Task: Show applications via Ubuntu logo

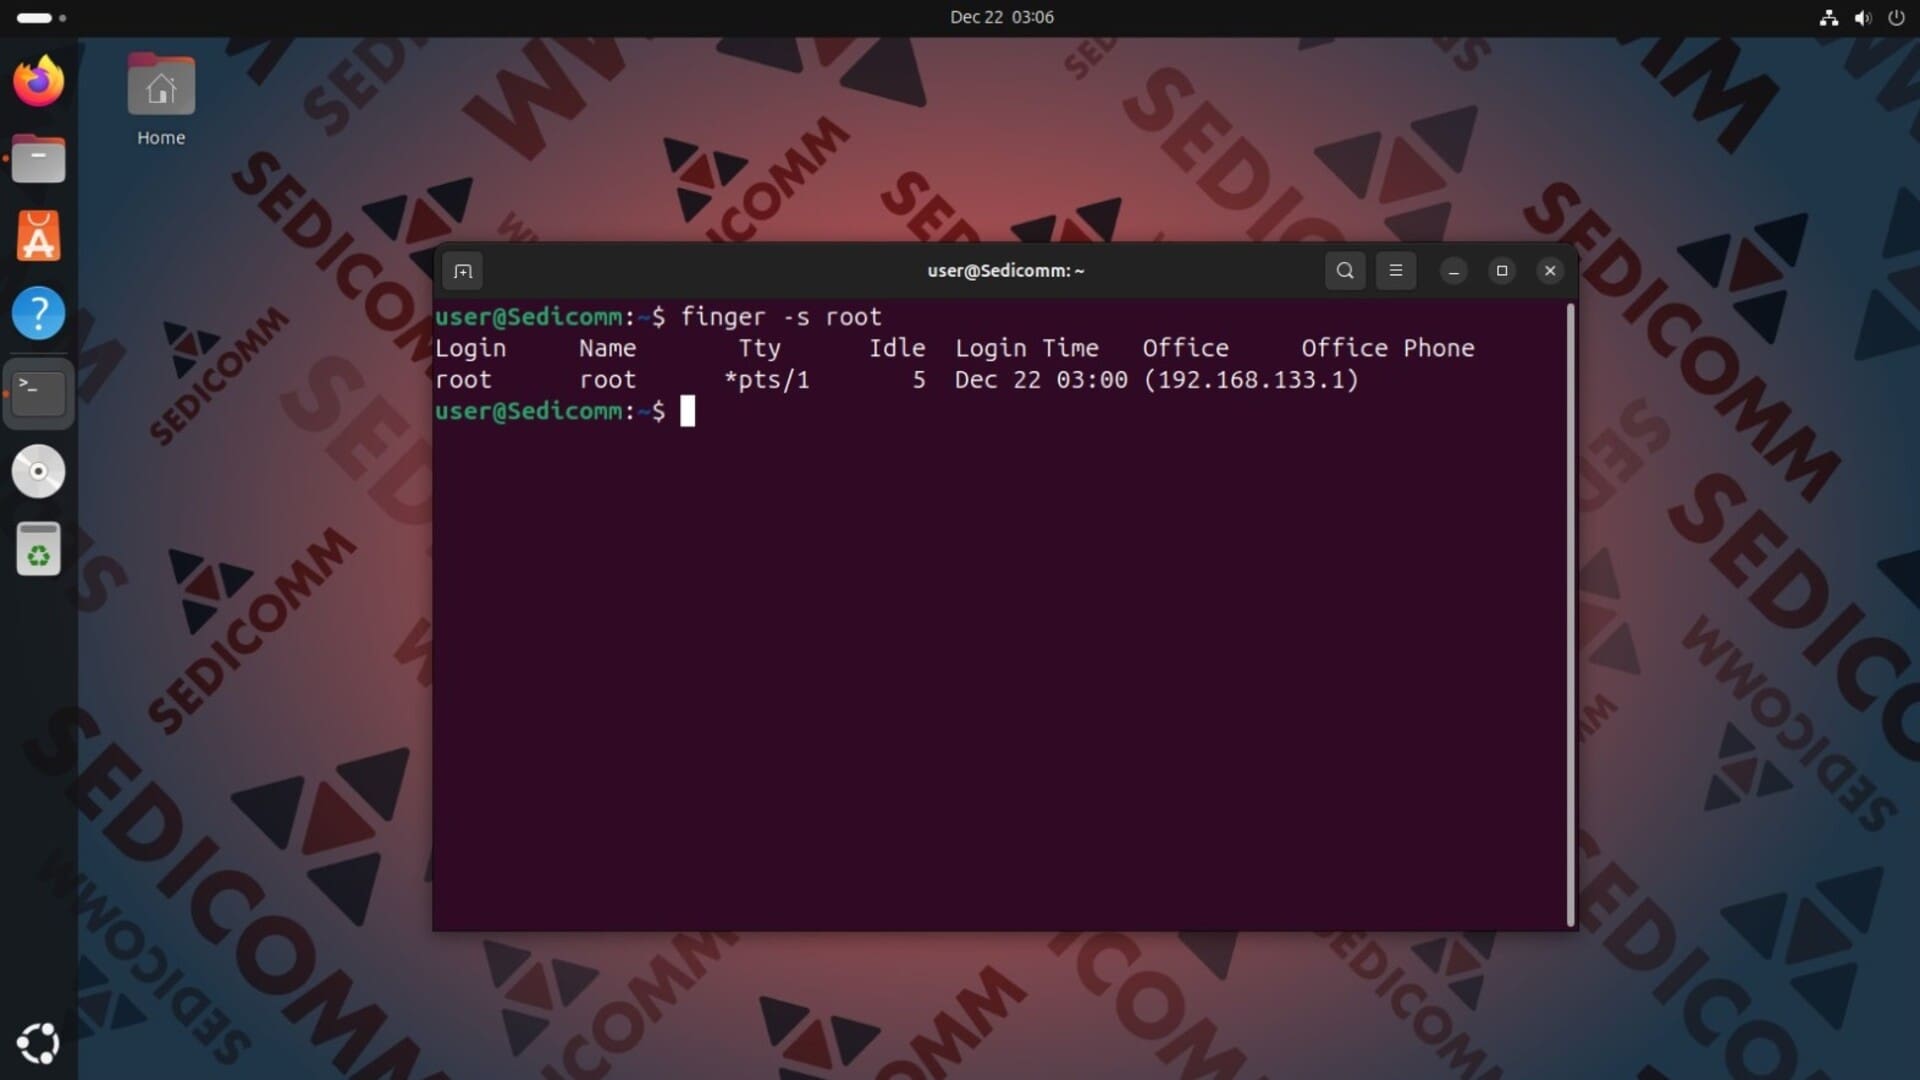Action: click(39, 1043)
